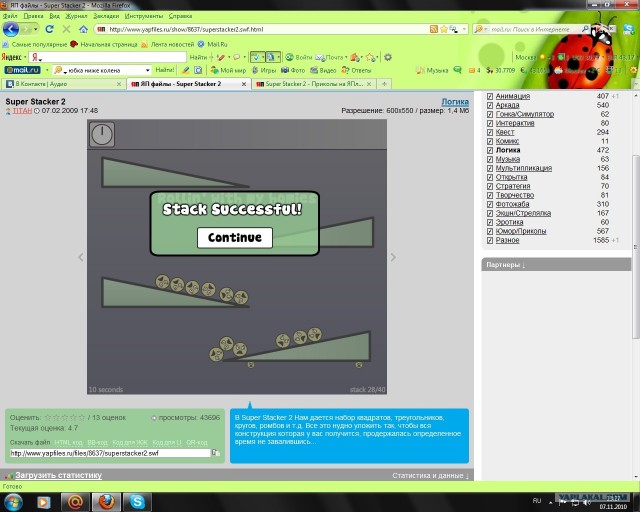Open the Мультипликация category link
The image size is (640, 512).
pyautogui.click(x=524, y=168)
